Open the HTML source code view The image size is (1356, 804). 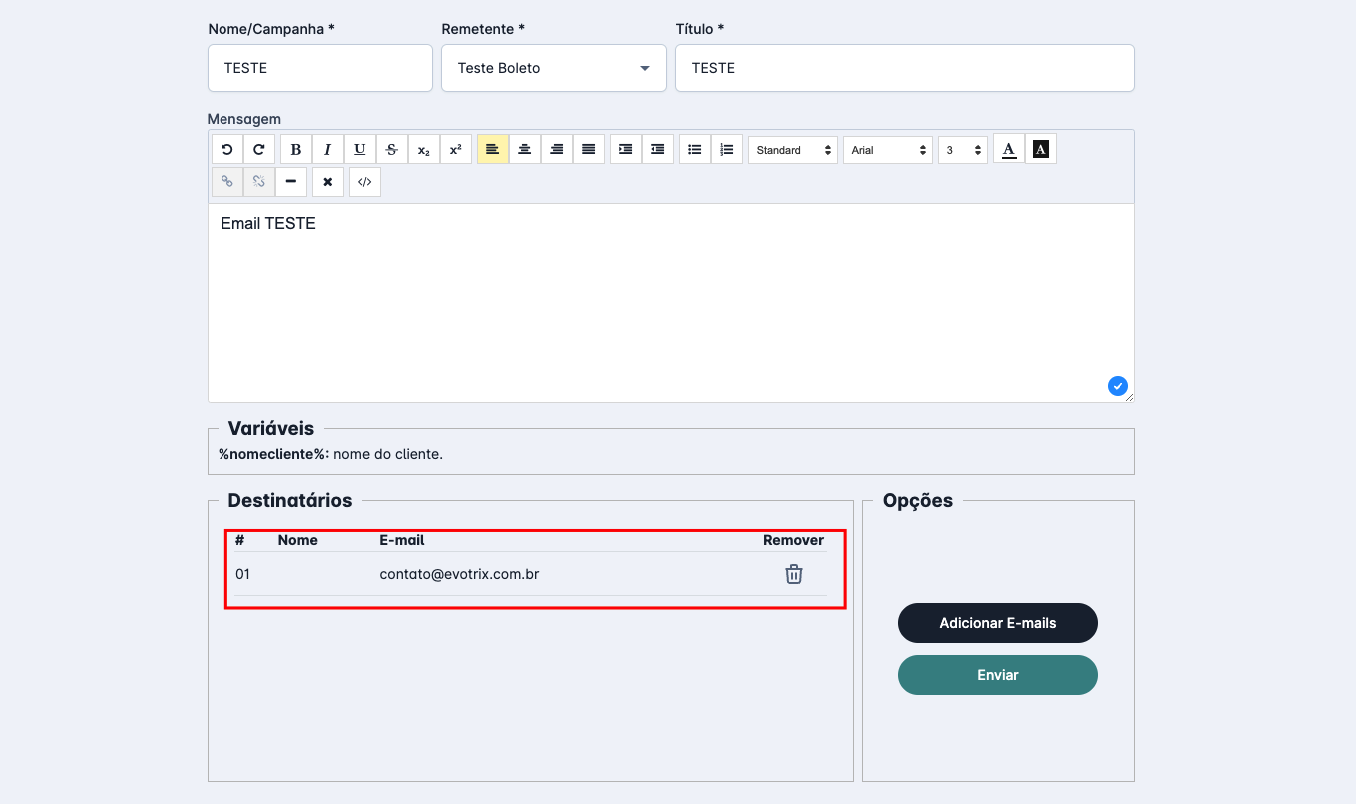pos(365,182)
